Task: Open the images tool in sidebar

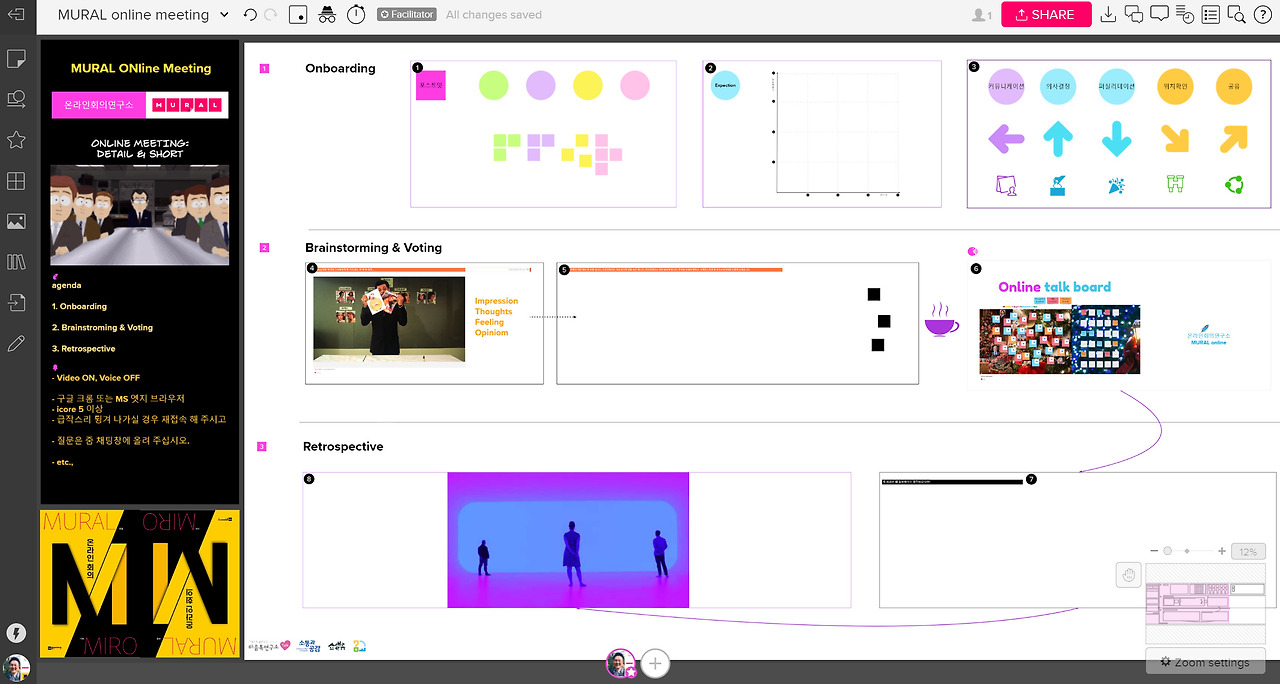Action: coord(16,222)
